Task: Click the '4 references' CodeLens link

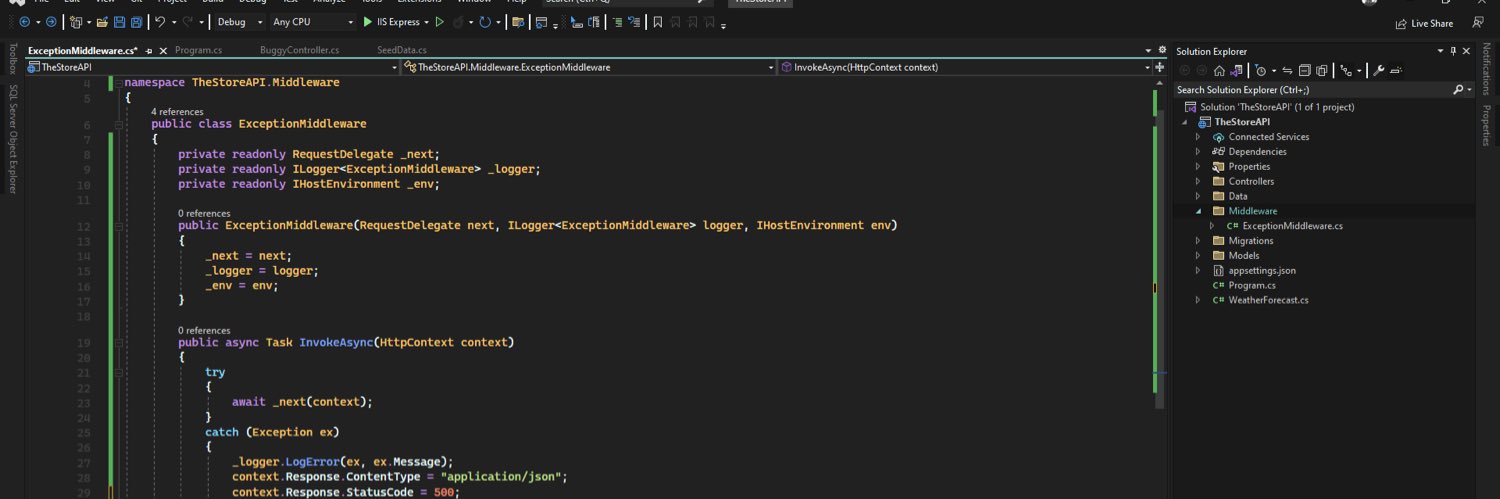Action: pyautogui.click(x=177, y=112)
